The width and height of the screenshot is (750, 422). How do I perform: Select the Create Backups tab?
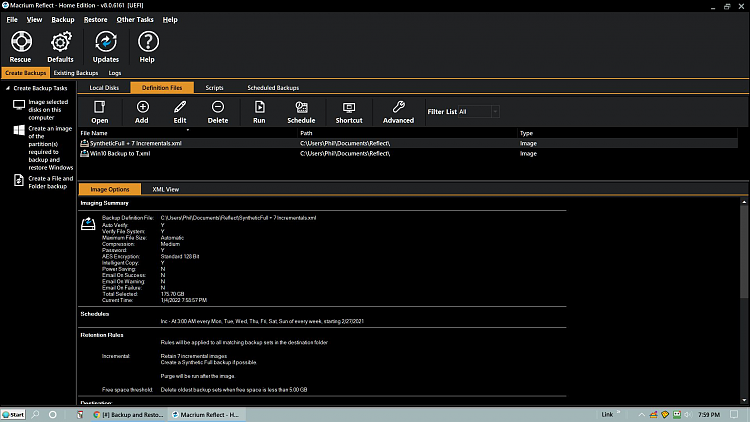point(25,73)
